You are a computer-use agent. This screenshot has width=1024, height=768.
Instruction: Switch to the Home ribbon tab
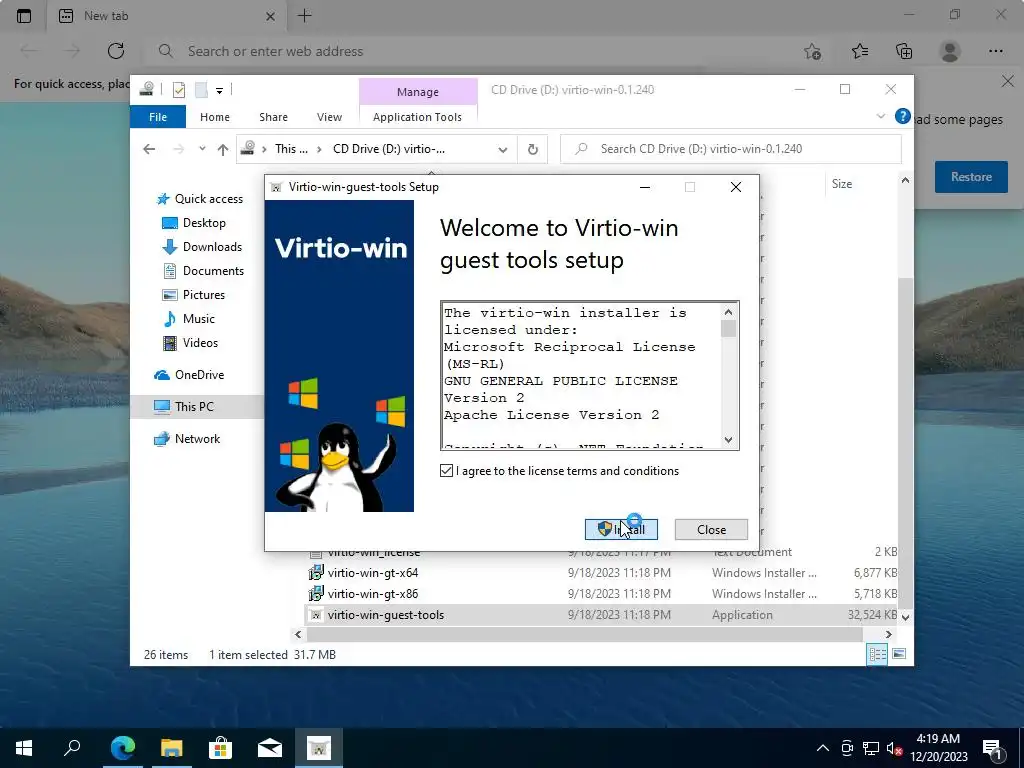pos(215,117)
